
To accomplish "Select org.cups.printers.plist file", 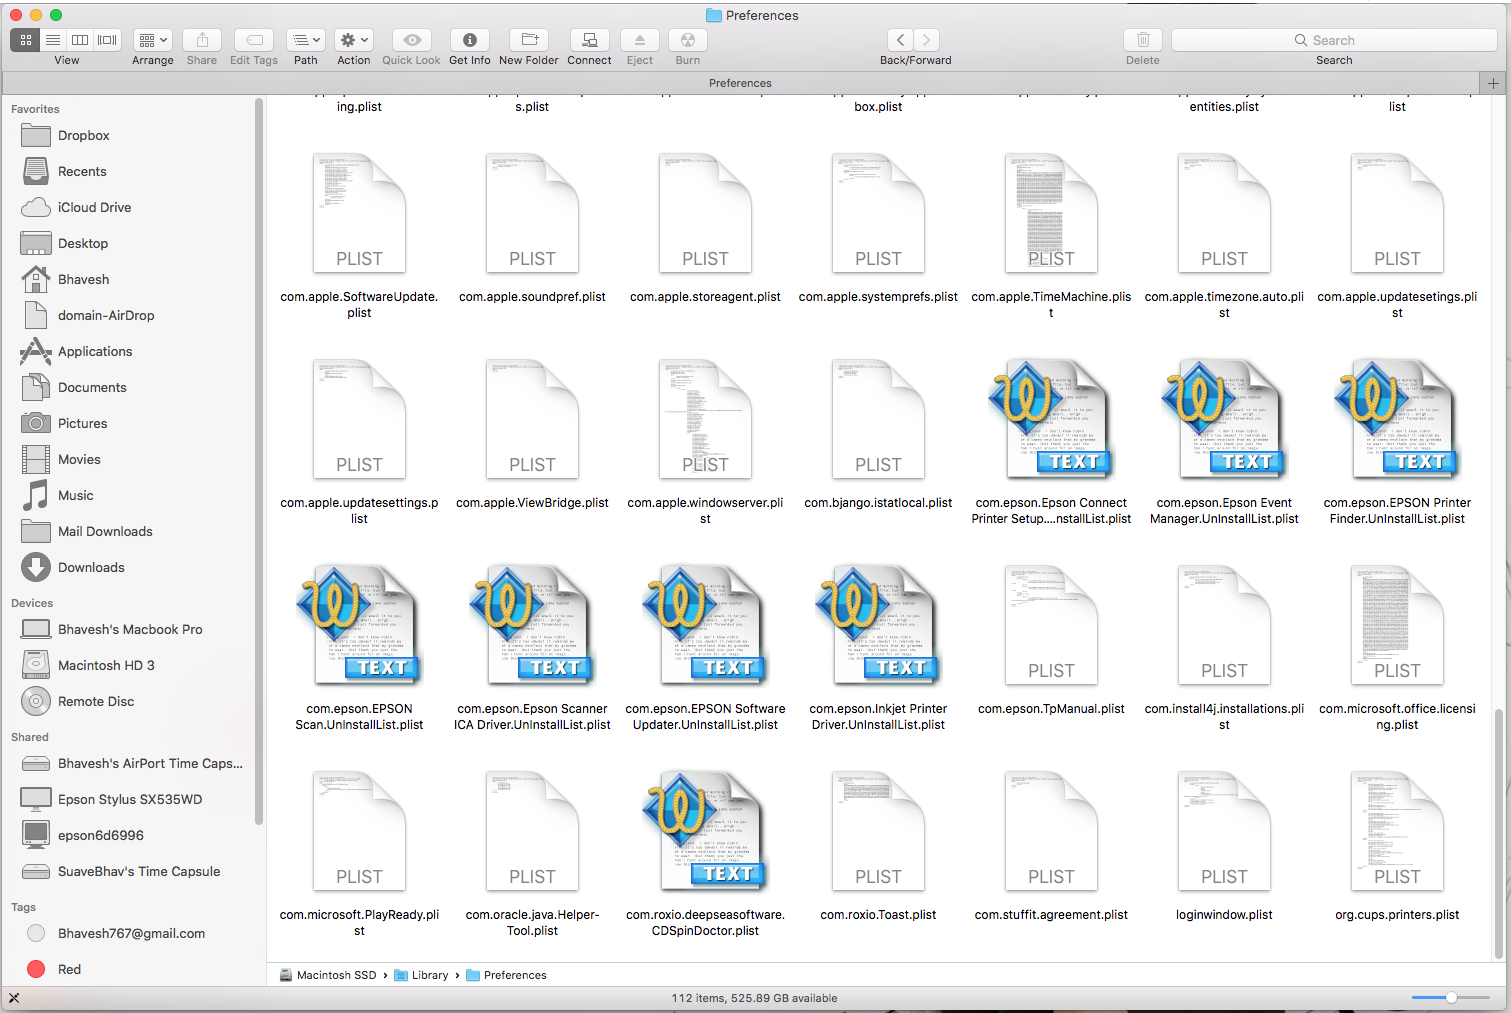I will (1397, 832).
